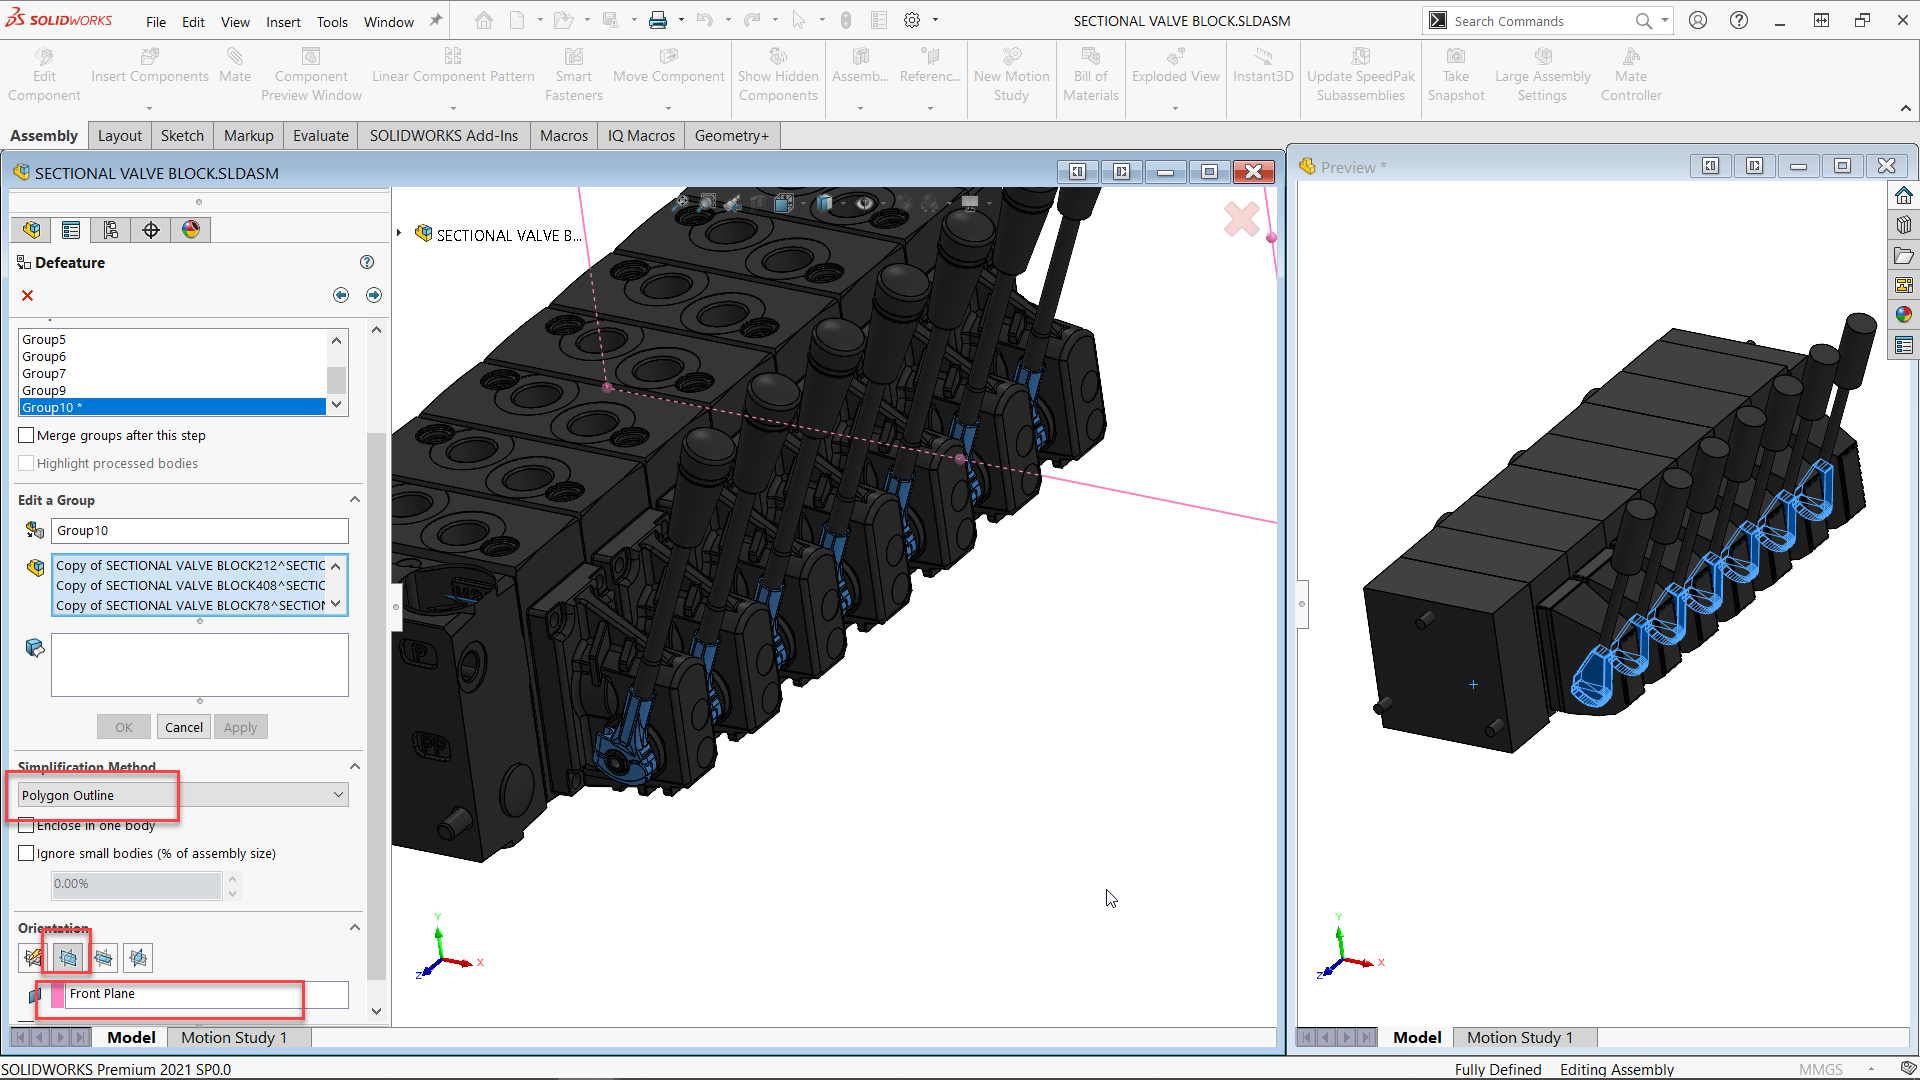Open the ConfigurationManager tab icon

tap(111, 230)
